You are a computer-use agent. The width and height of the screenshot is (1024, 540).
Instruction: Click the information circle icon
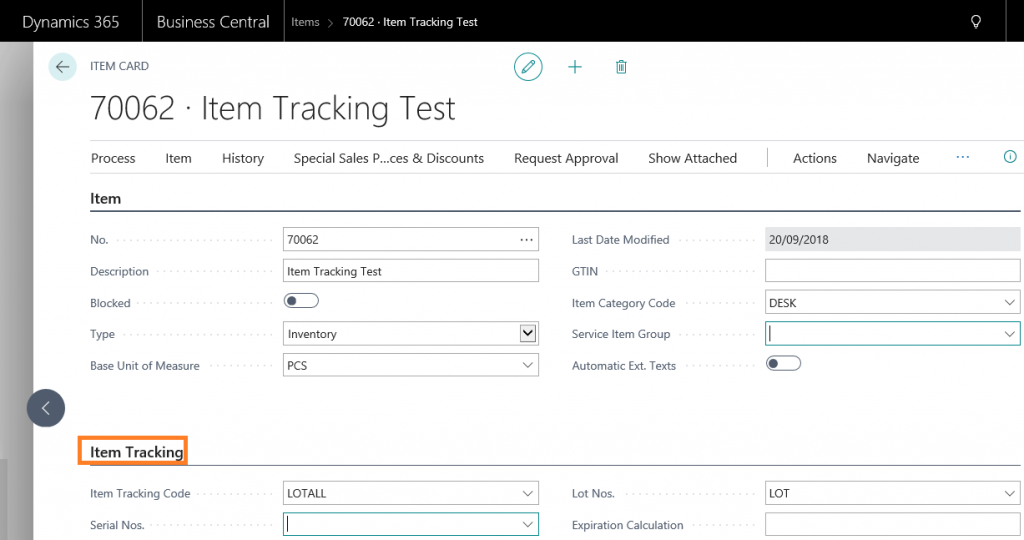pos(1009,157)
